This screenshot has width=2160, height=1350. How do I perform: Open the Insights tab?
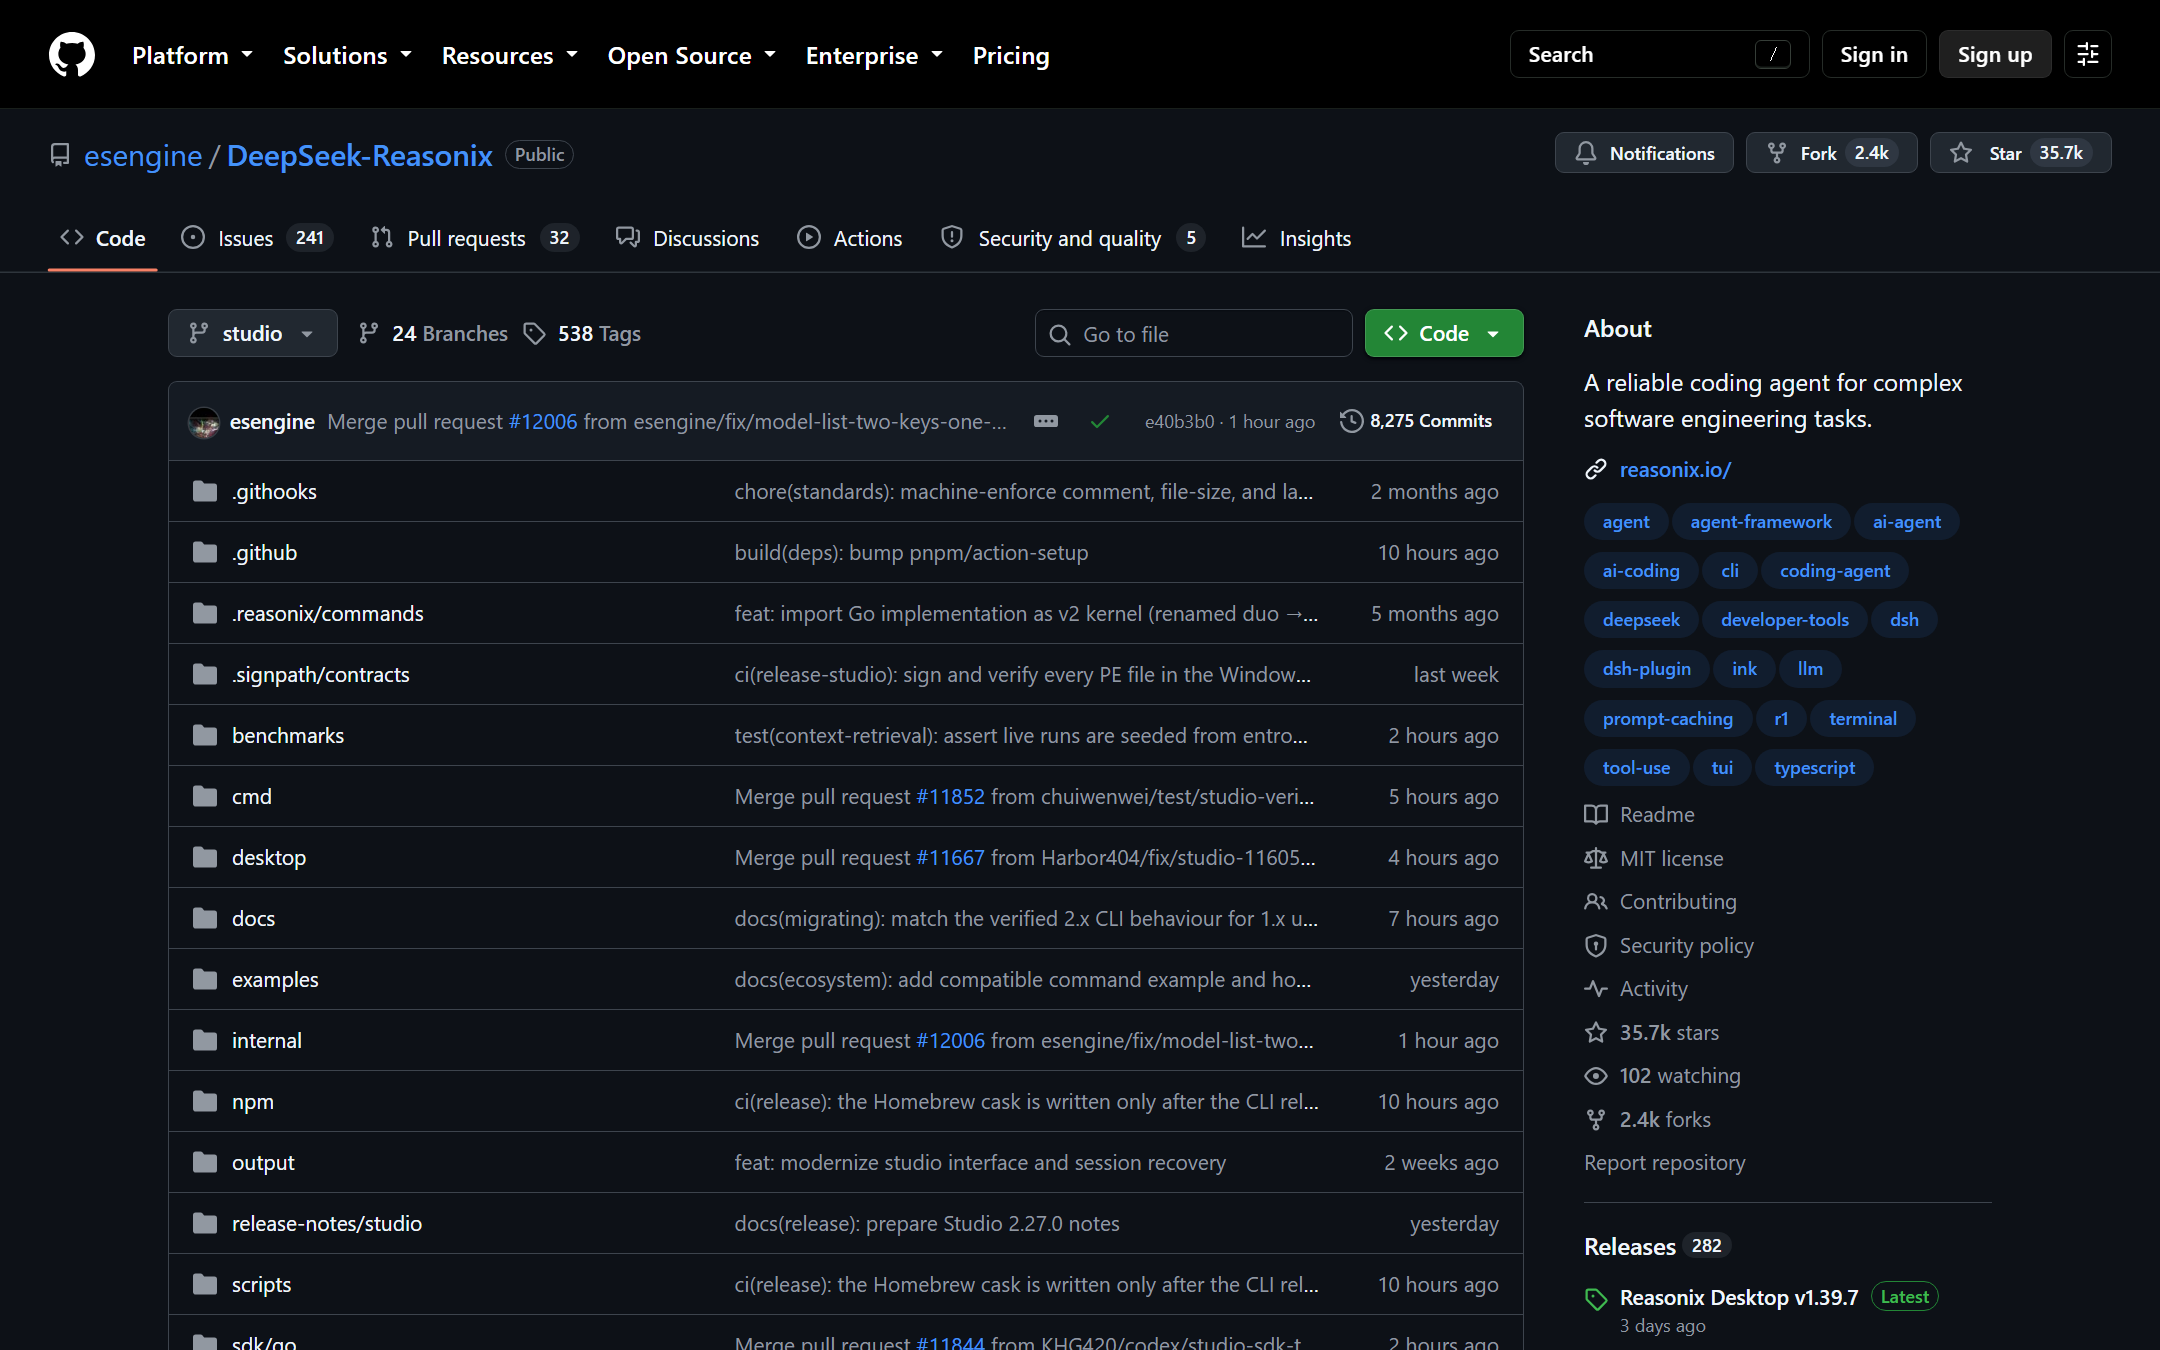click(1296, 238)
